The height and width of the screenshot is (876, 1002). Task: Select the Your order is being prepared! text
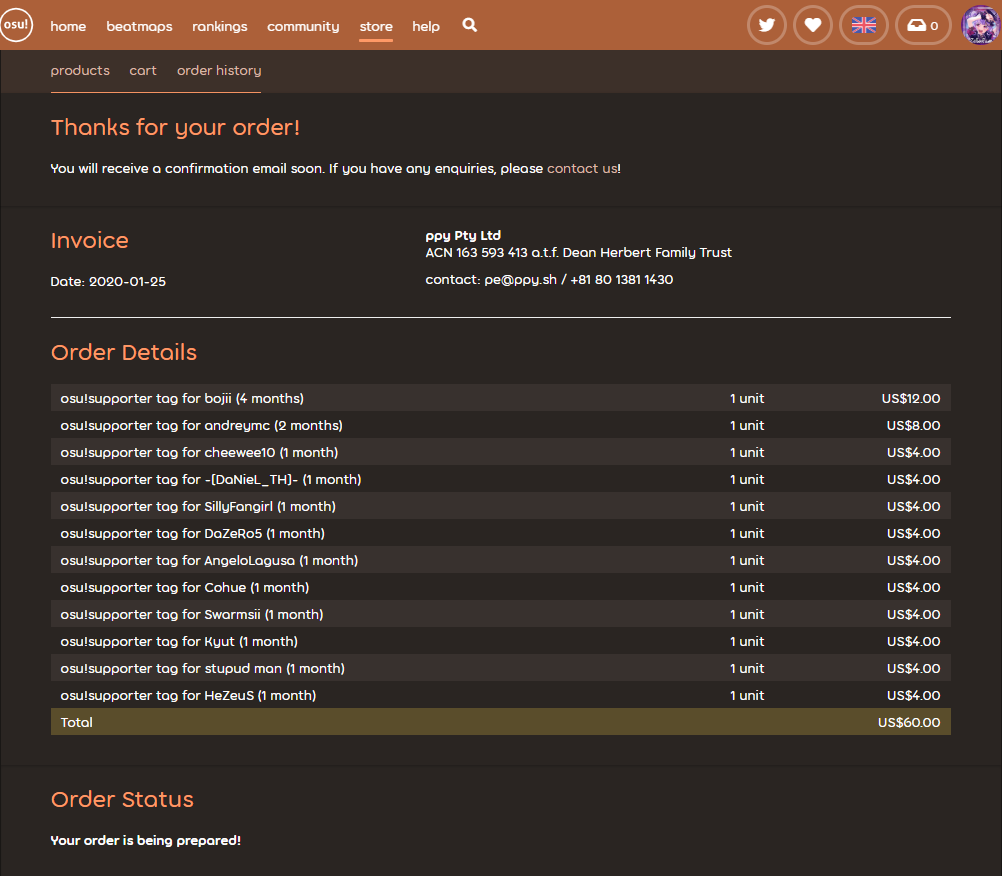146,841
